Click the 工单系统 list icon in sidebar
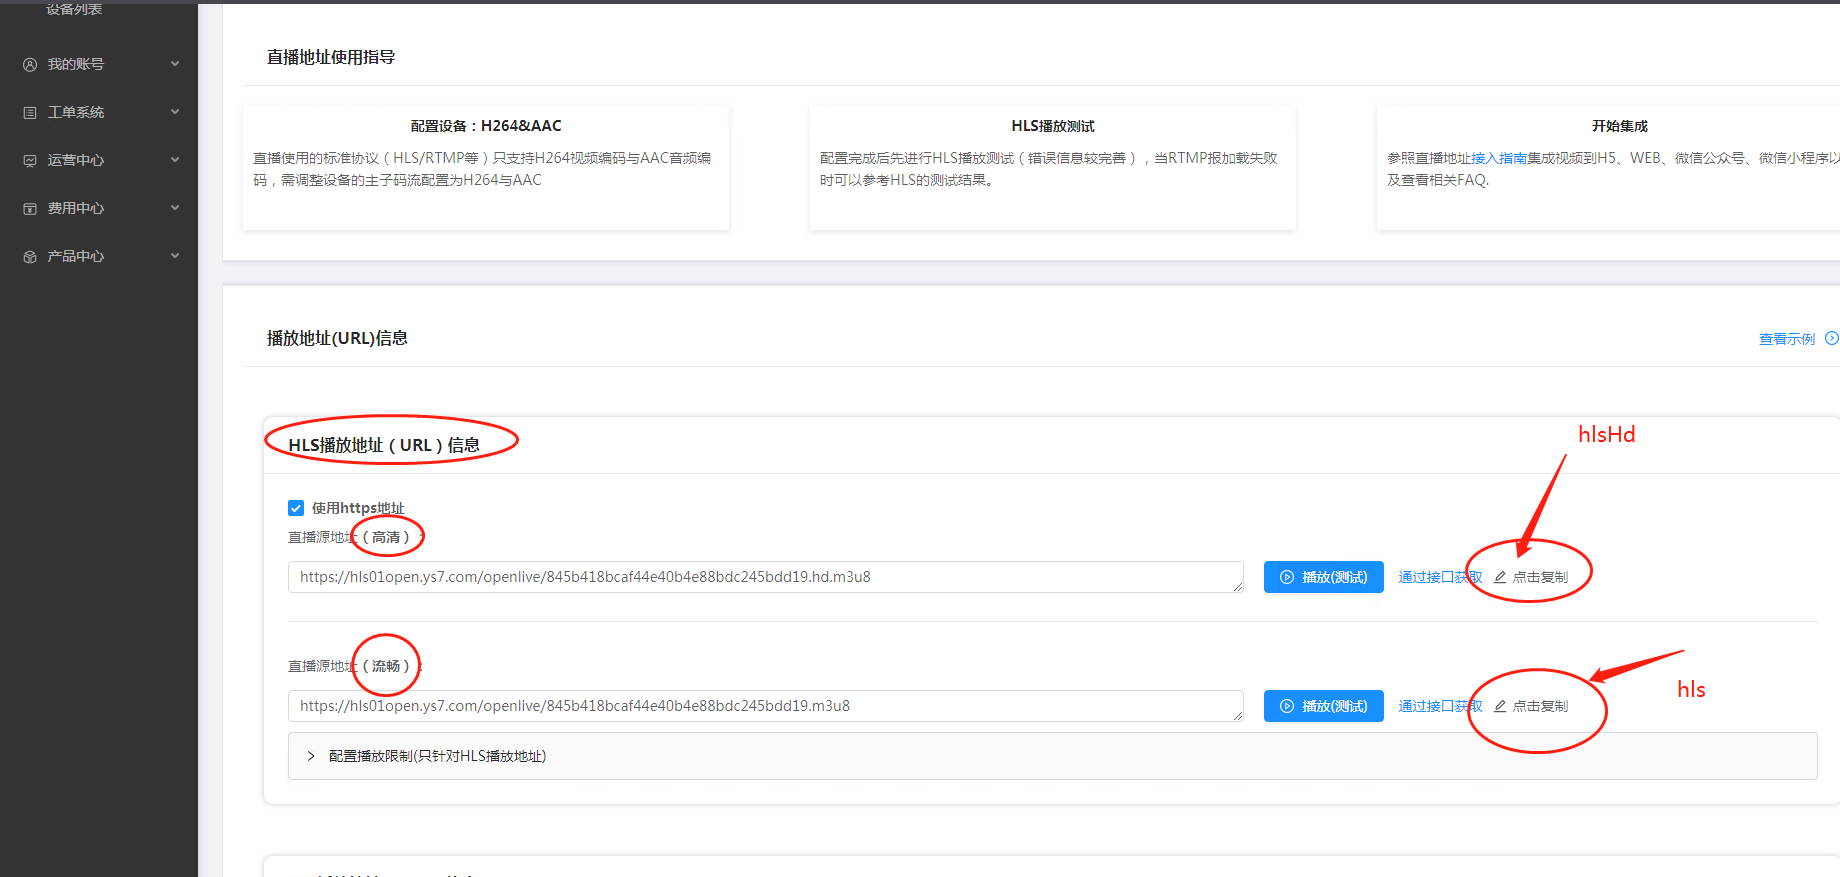 coord(30,112)
